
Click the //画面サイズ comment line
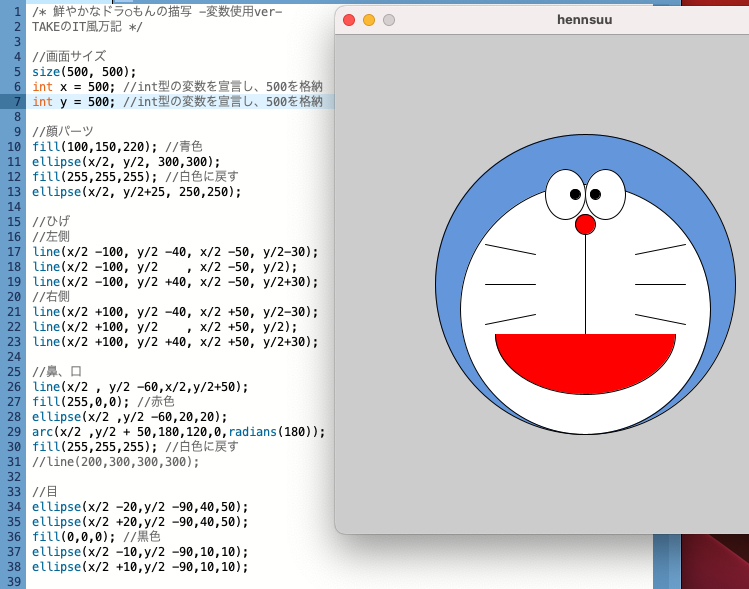click(69, 57)
